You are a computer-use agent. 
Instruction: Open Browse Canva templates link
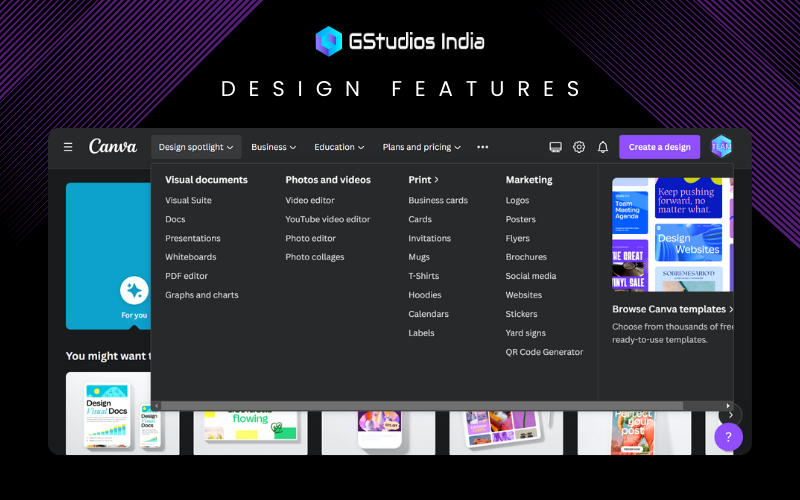point(673,309)
